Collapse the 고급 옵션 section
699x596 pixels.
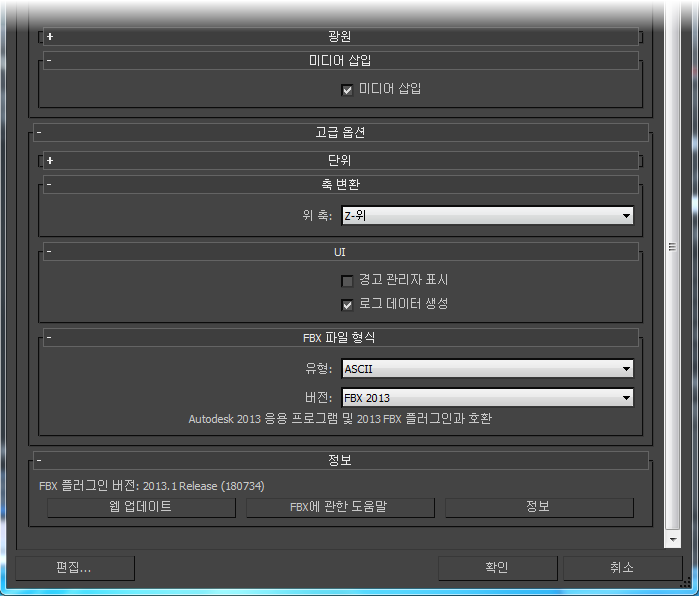tap(341, 132)
